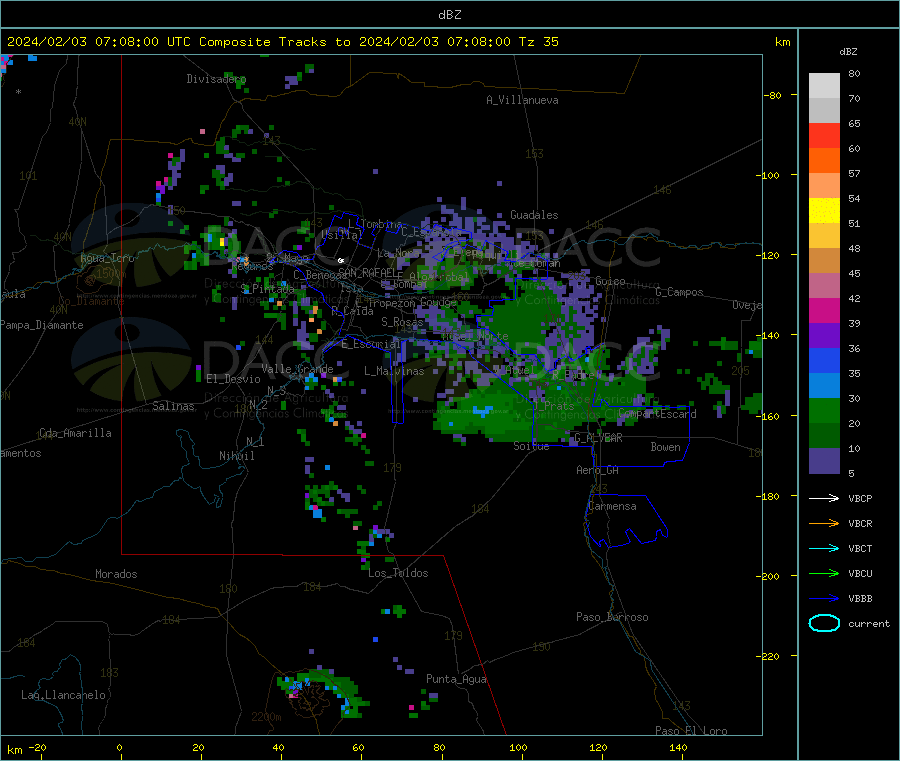
Task: Click the white VBCP arrow in legend
Action: (x=824, y=498)
